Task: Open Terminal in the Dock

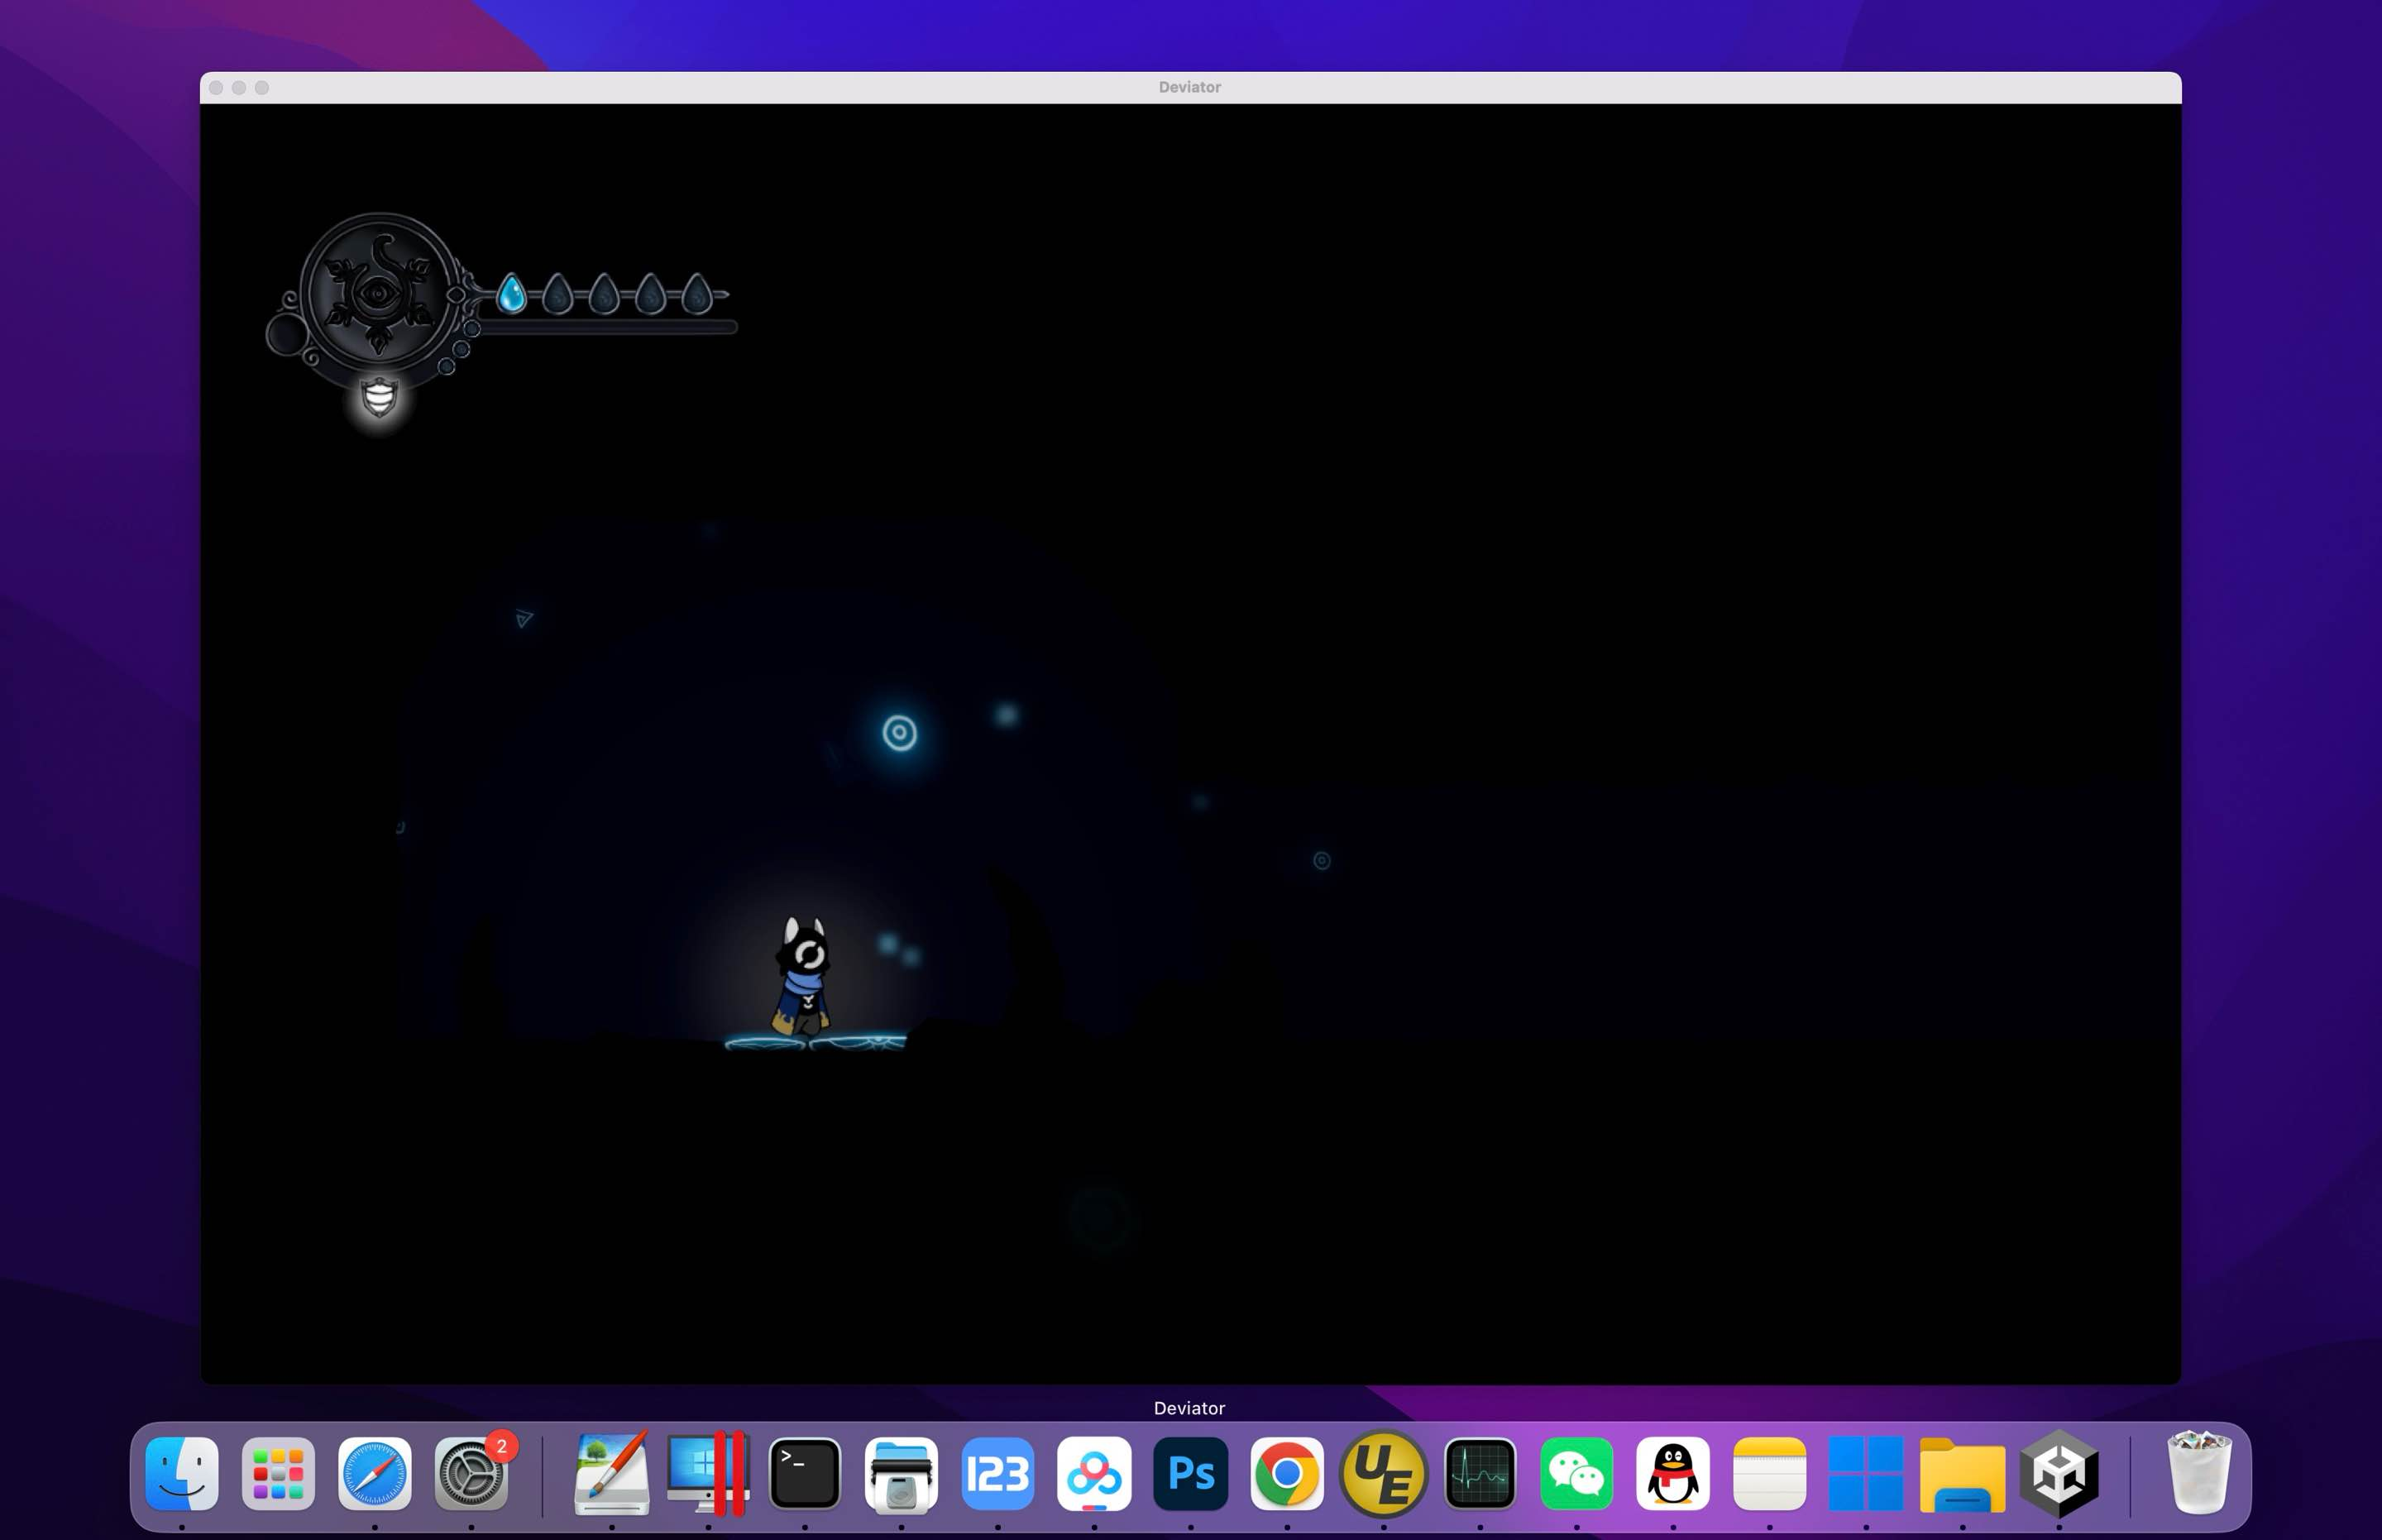Action: 804,1474
